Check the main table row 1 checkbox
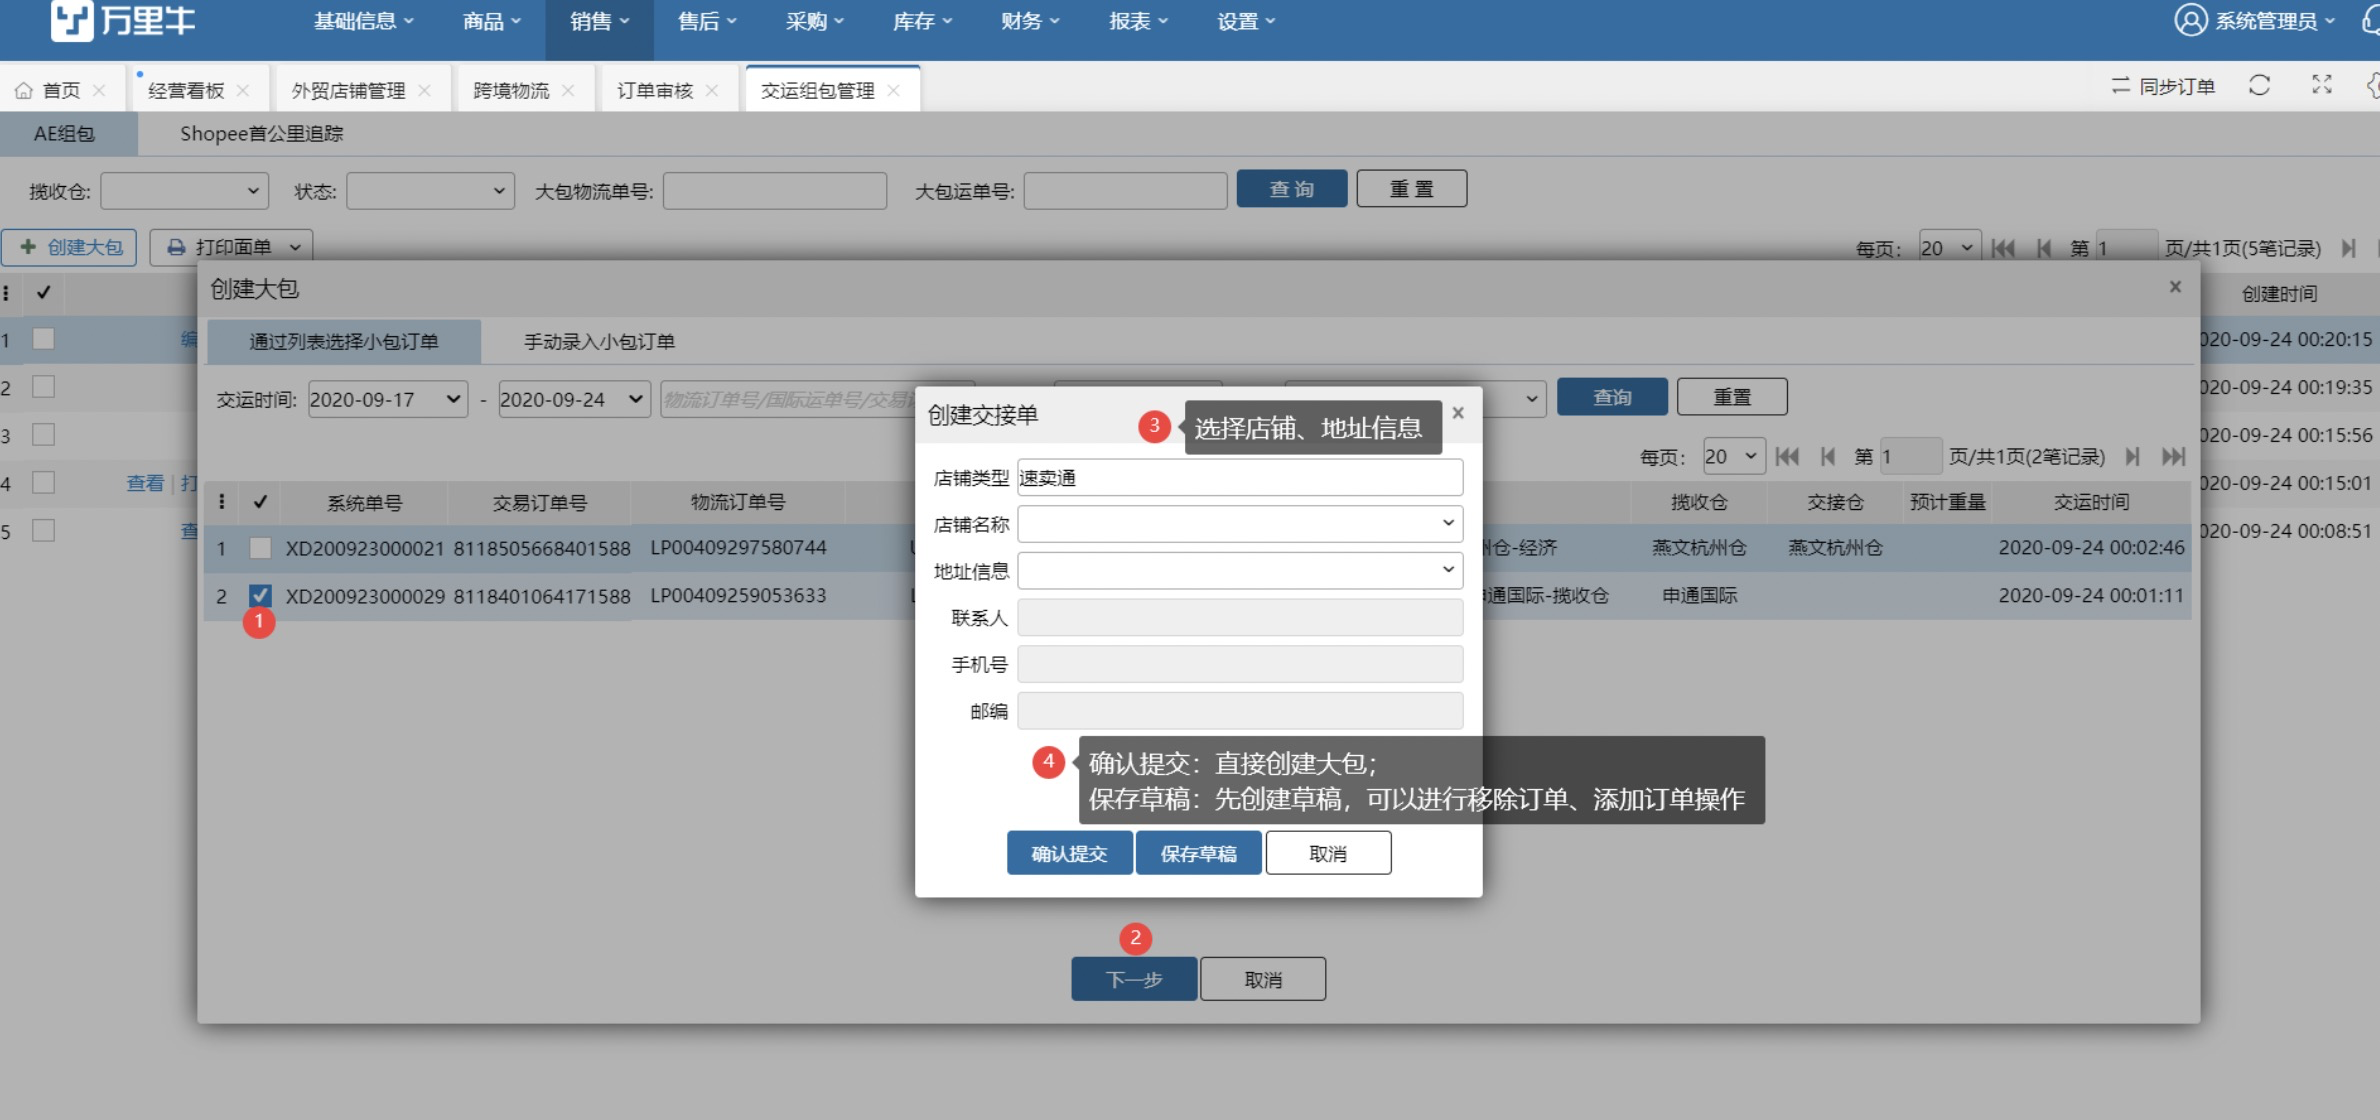 coord(43,339)
